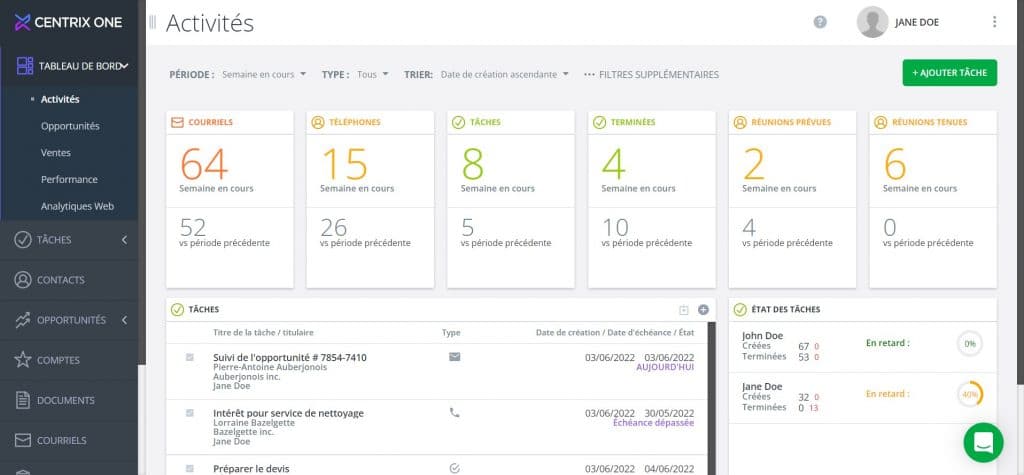Open the vertical three-dot user menu
Image resolution: width=1024 pixels, height=475 pixels.
(x=994, y=22)
